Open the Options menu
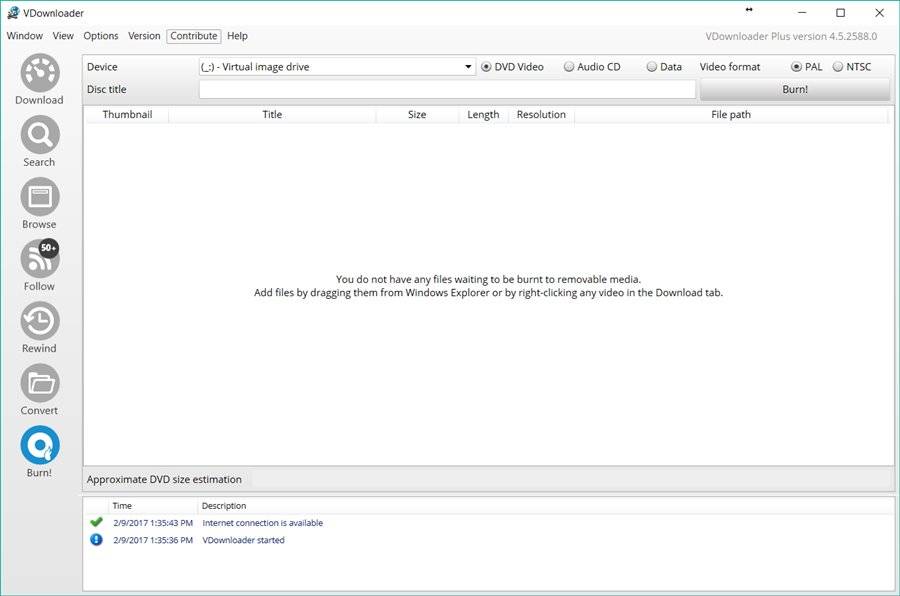Image resolution: width=900 pixels, height=596 pixels. tap(101, 36)
